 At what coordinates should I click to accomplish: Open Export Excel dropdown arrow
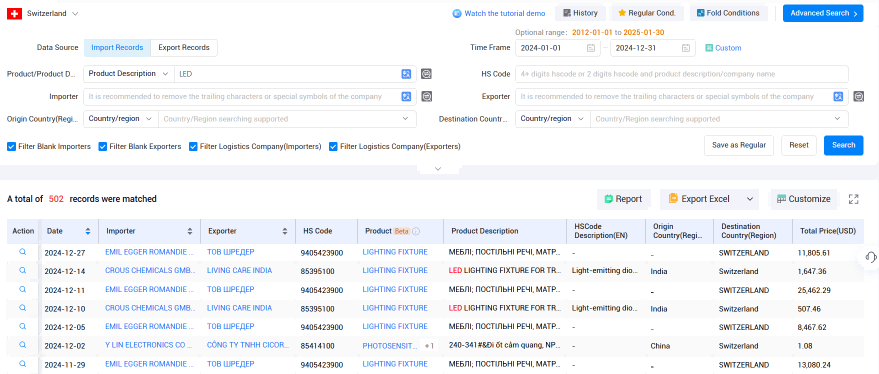750,199
